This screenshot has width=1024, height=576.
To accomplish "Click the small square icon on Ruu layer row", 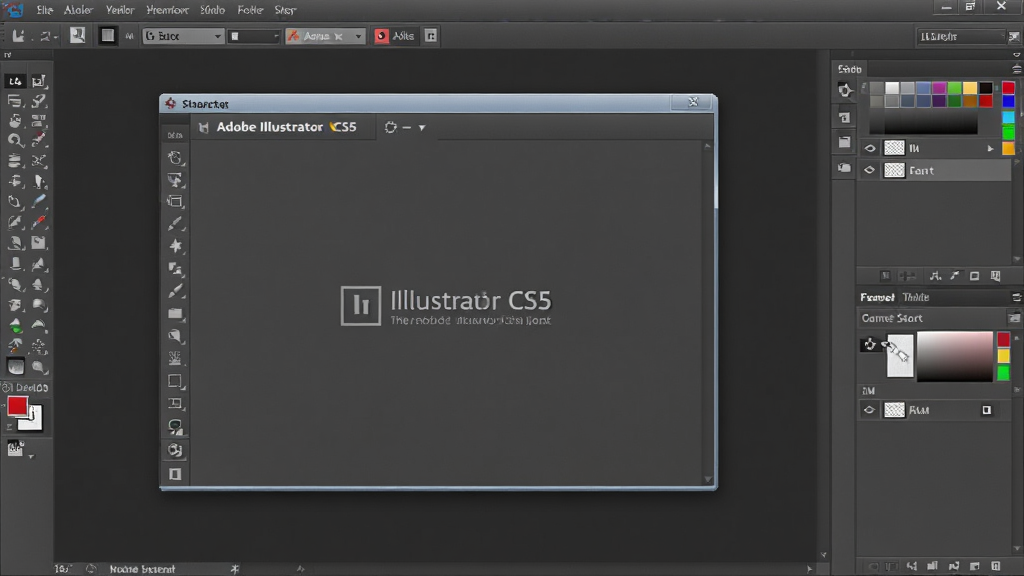I will pyautogui.click(x=987, y=410).
